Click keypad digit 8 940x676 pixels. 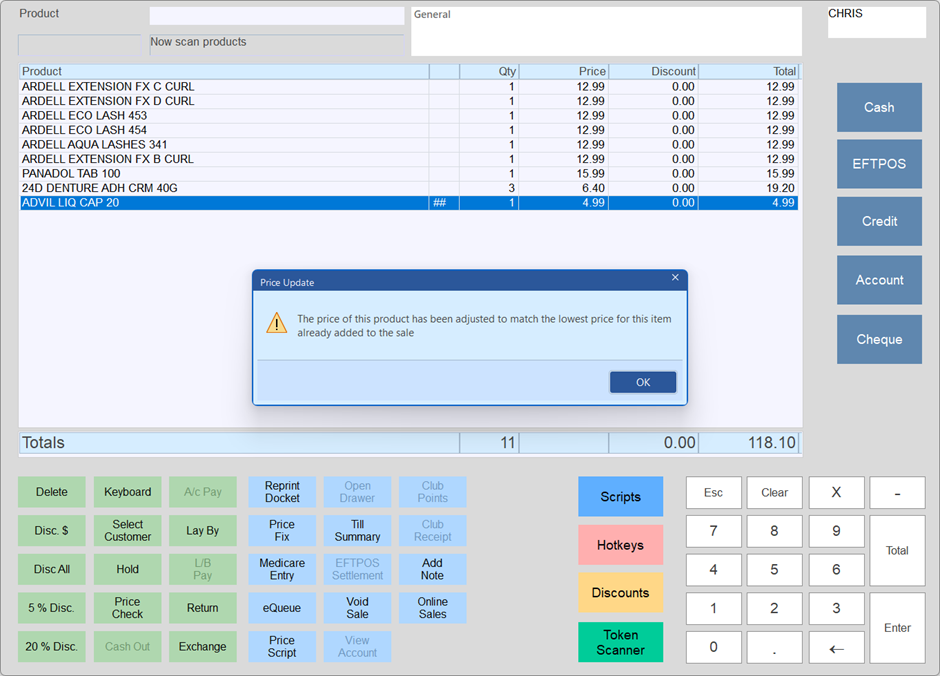point(775,531)
